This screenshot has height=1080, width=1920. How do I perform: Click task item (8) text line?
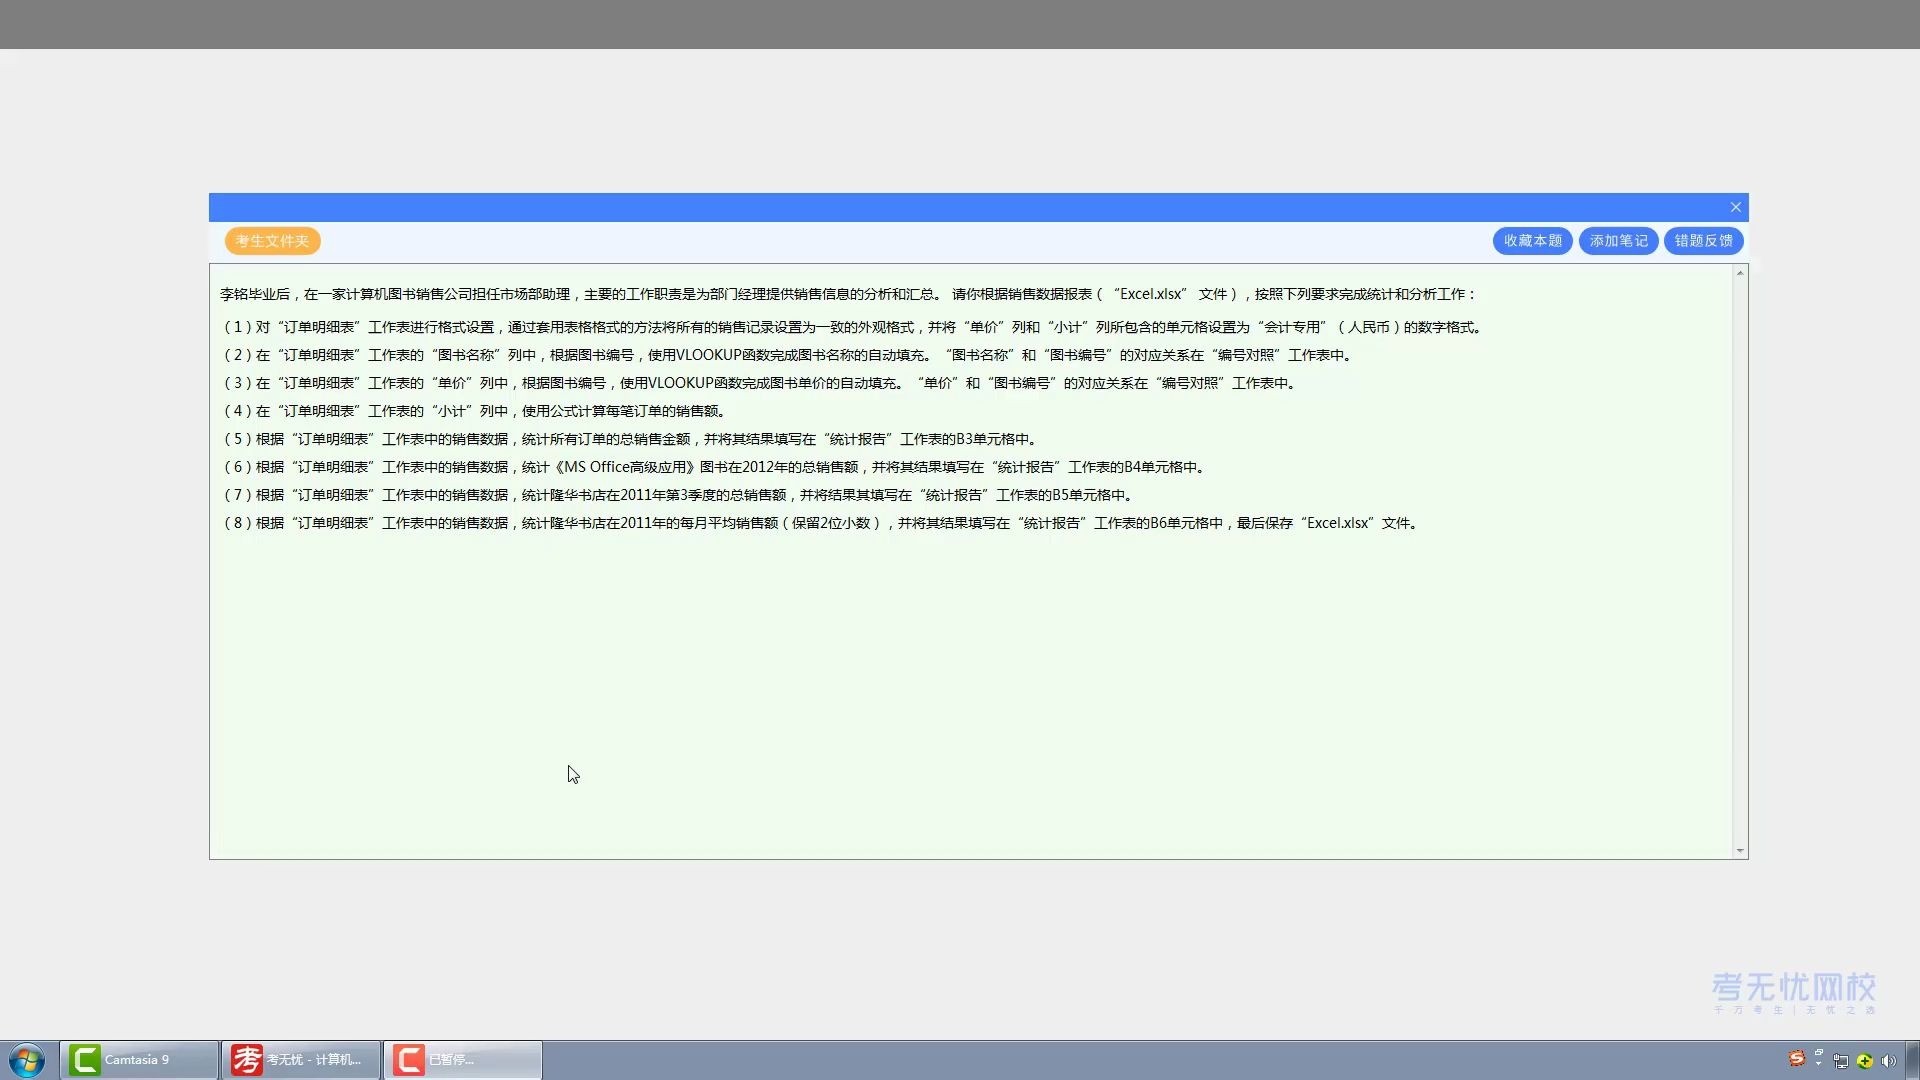tap(820, 523)
